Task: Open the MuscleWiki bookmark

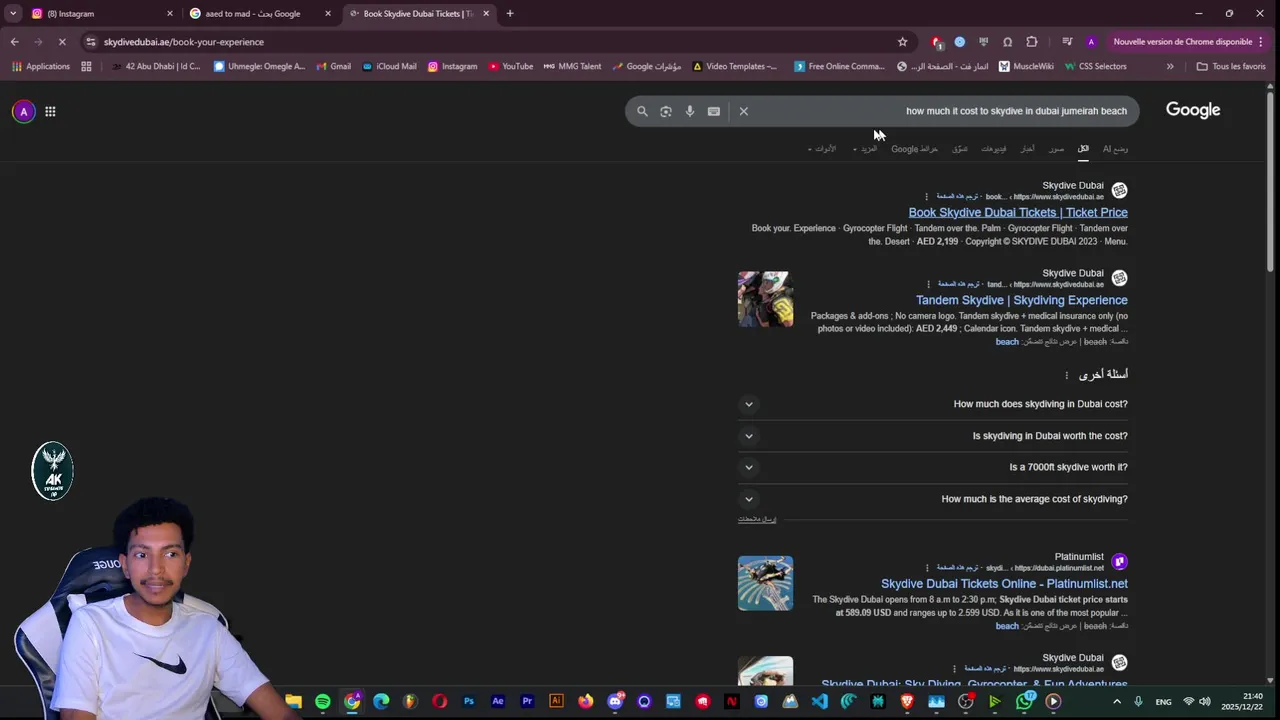Action: (x=1026, y=66)
